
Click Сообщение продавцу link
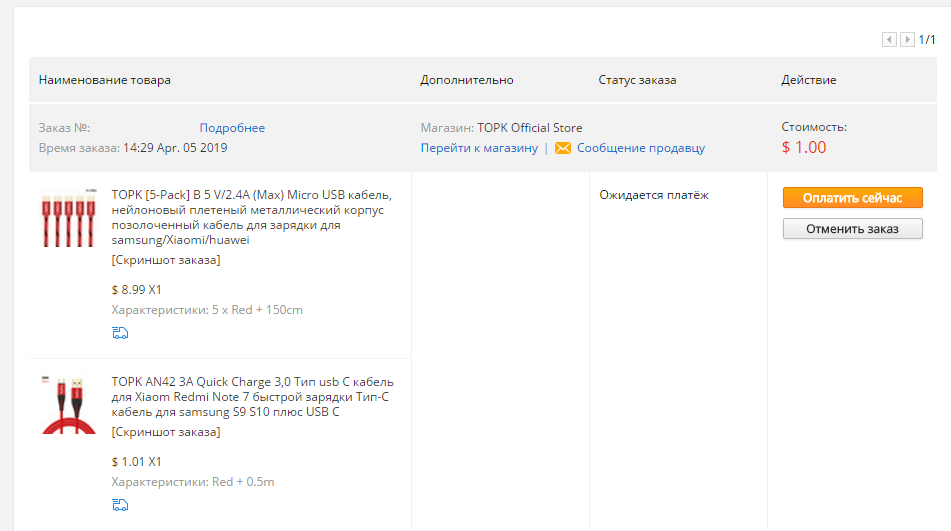tap(641, 148)
